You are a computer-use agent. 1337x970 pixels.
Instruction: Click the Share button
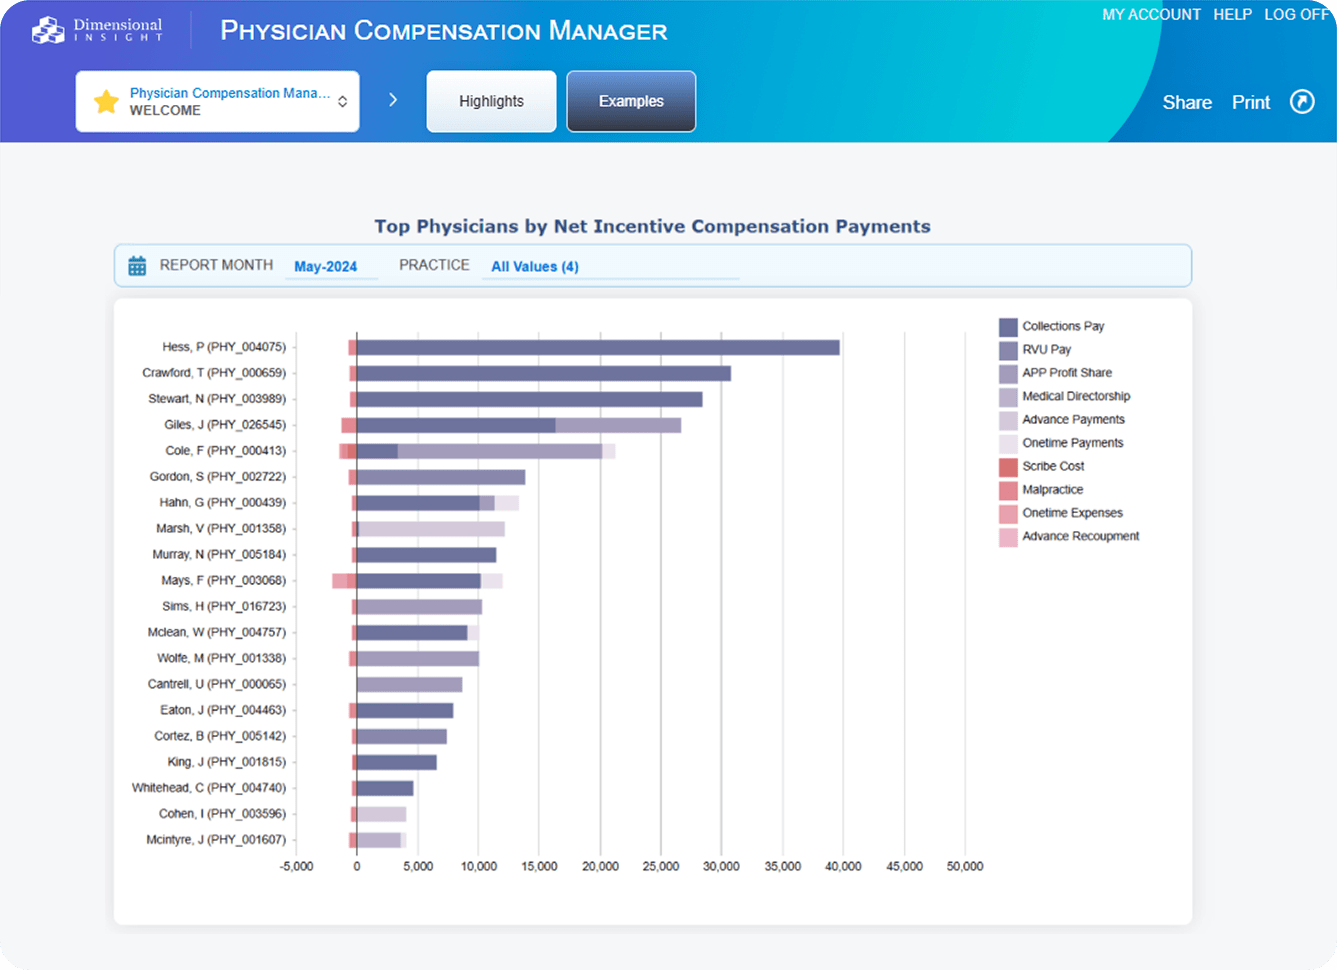point(1187,102)
